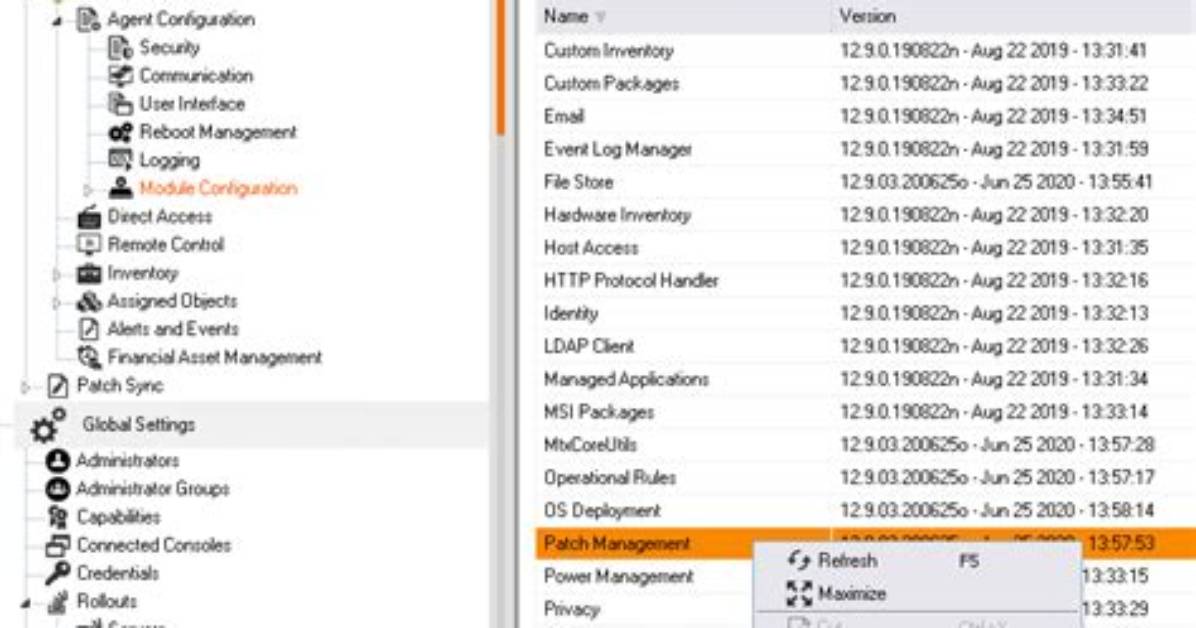Click the Connected Consoles icon
1196x628 pixels.
(58, 545)
